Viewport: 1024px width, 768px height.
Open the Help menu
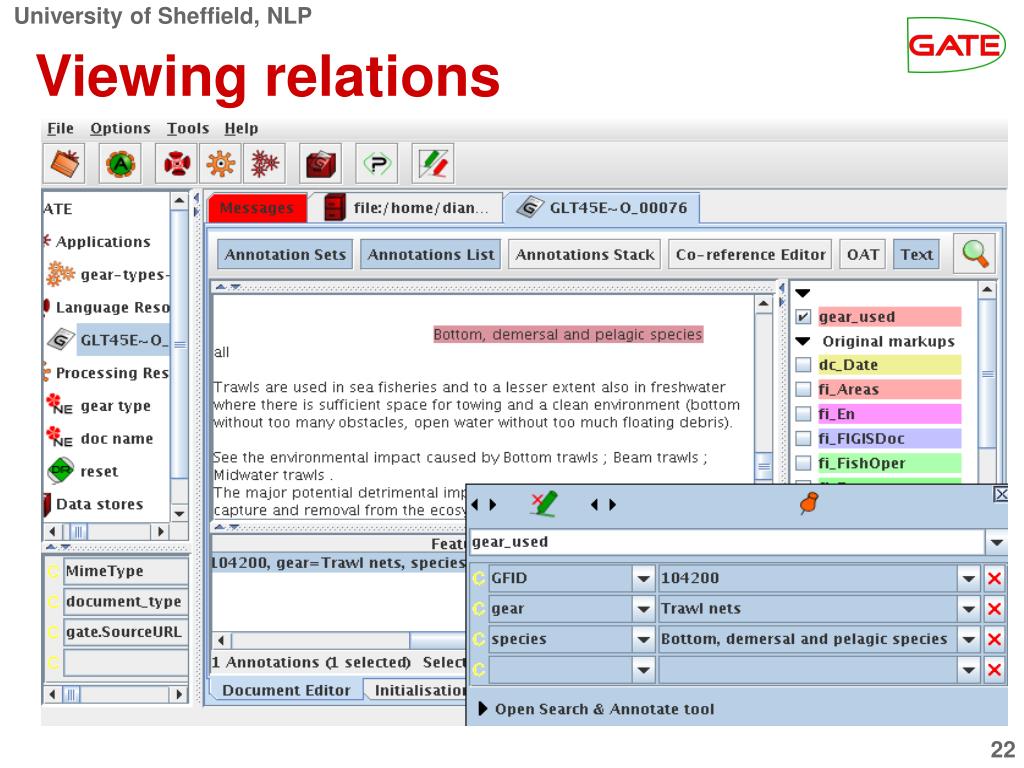[x=241, y=128]
